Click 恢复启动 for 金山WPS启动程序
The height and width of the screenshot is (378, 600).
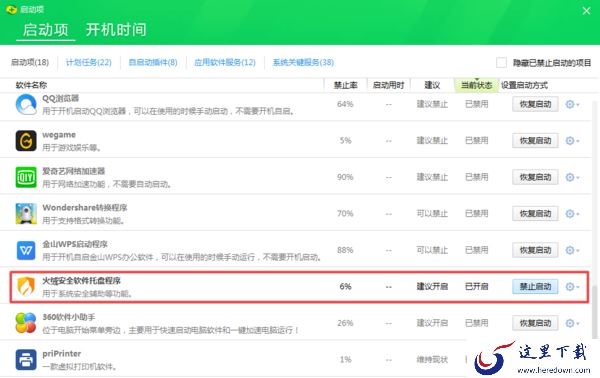pos(535,250)
